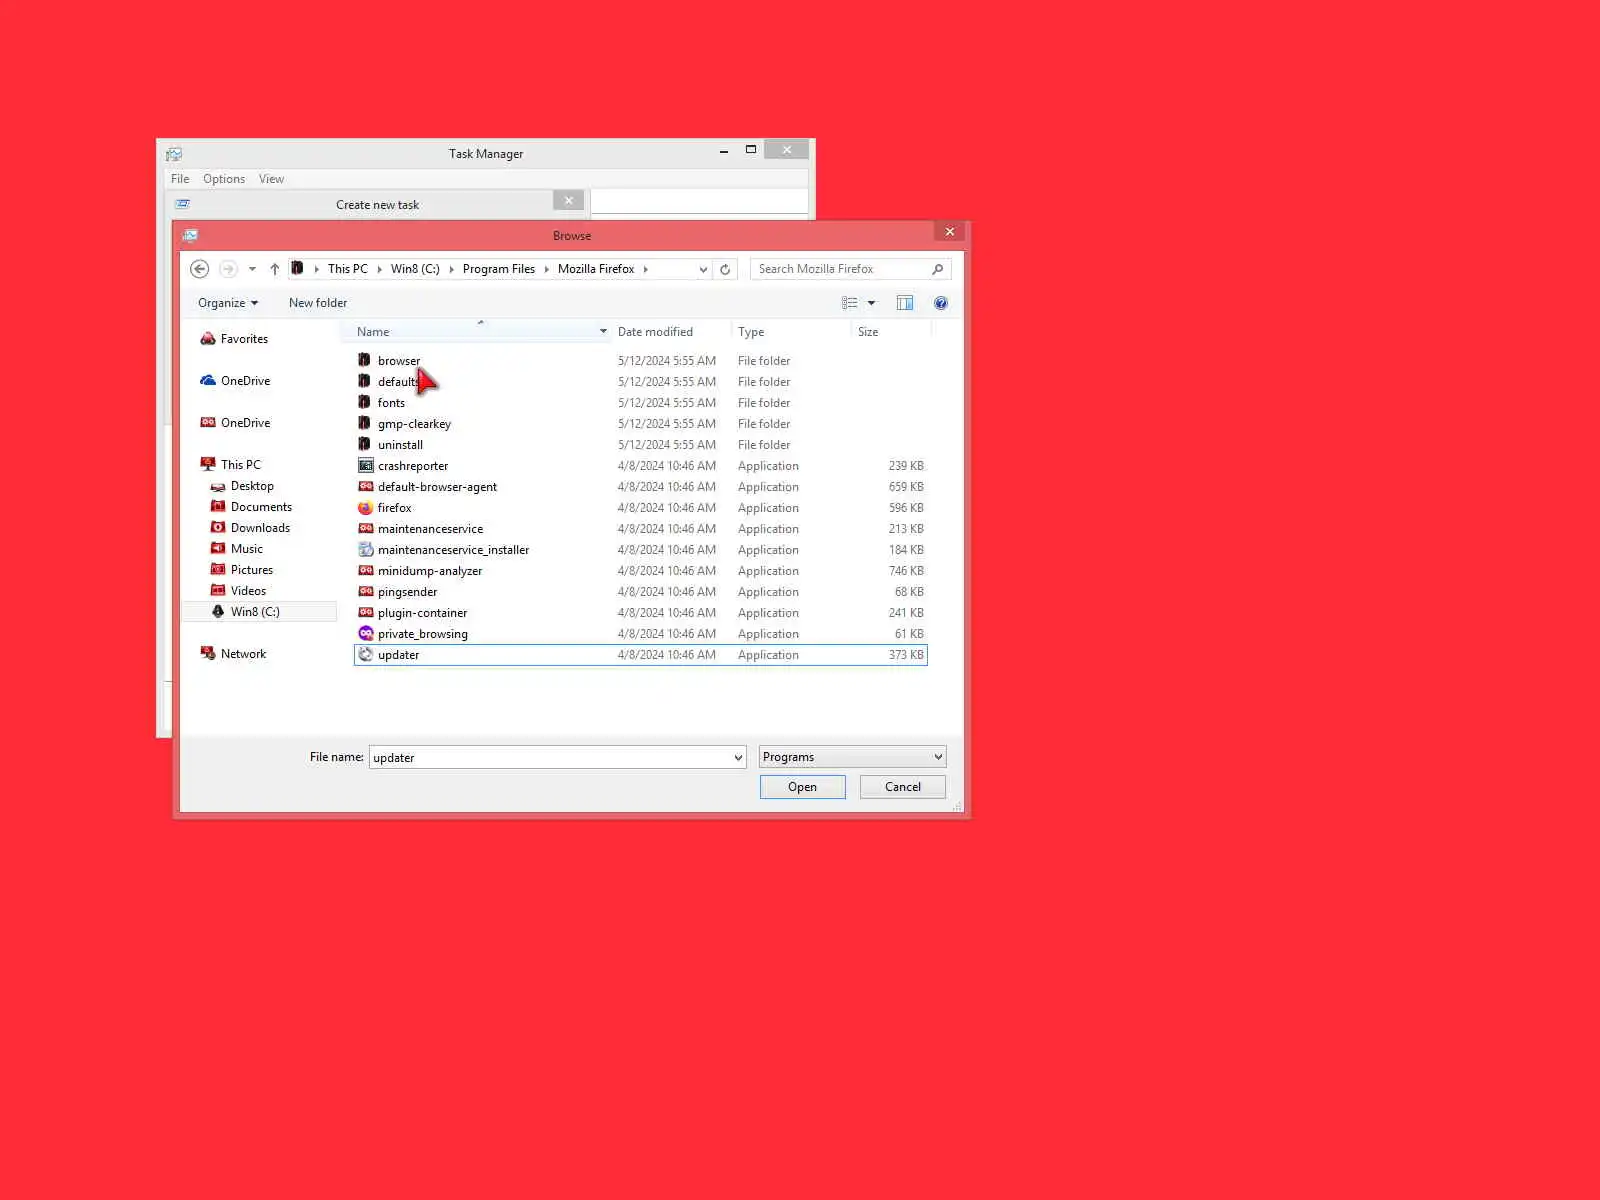The width and height of the screenshot is (1600, 1200).
Task: Select the maintenanceservice application
Action: coord(430,529)
